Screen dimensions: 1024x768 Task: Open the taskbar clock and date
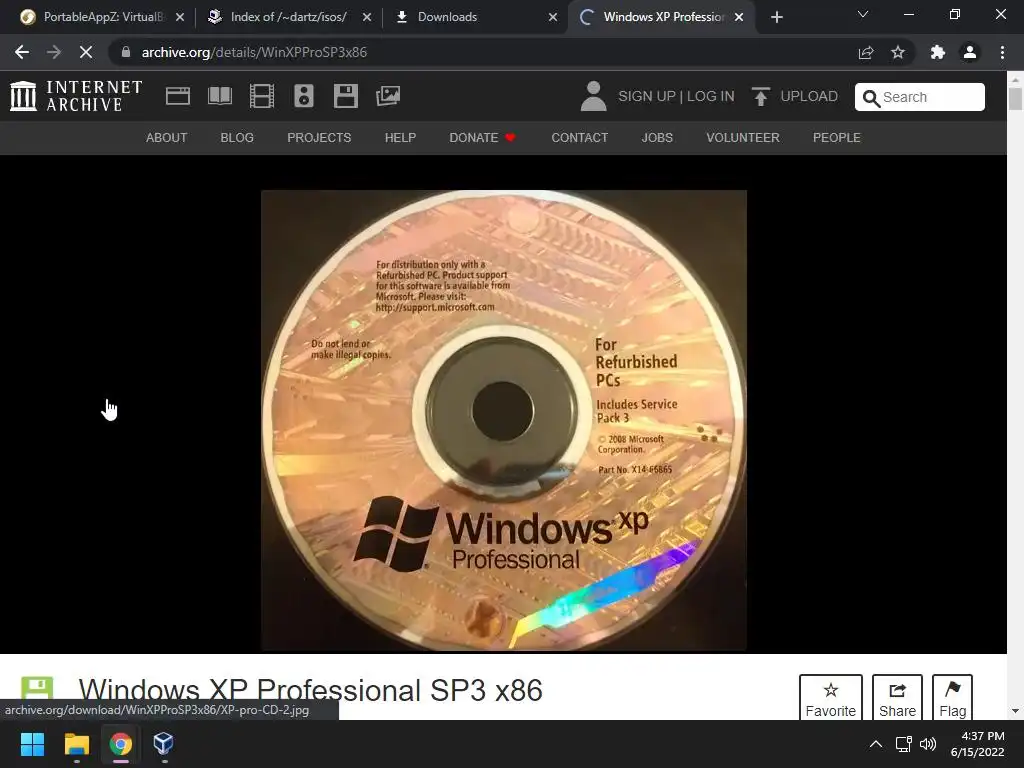click(977, 744)
